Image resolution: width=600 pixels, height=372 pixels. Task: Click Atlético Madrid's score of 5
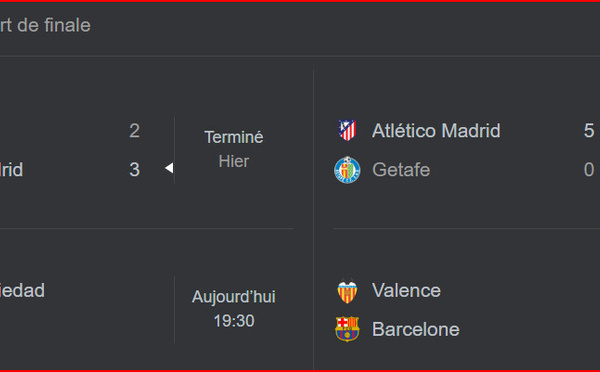click(589, 131)
